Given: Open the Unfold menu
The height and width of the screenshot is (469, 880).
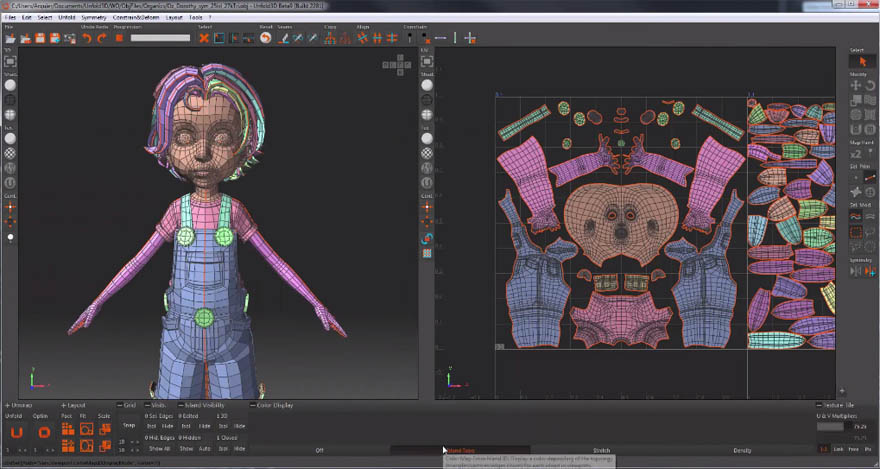Looking at the screenshot, I should click(67, 17).
